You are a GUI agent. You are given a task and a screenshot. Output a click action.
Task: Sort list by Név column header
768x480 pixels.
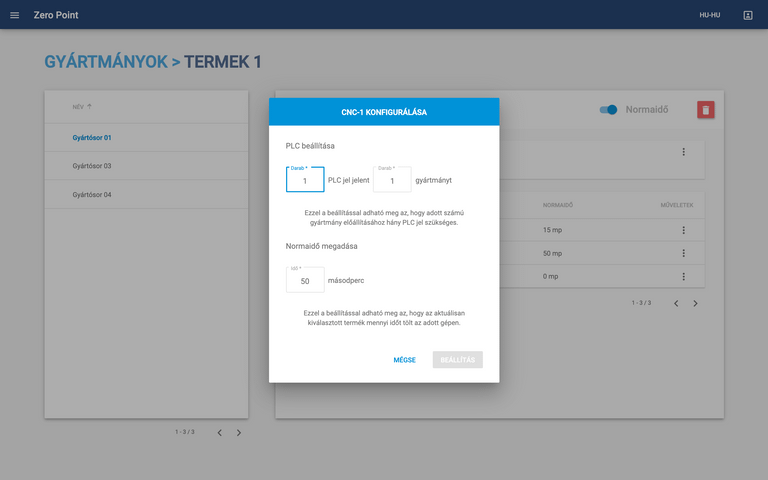tap(82, 106)
